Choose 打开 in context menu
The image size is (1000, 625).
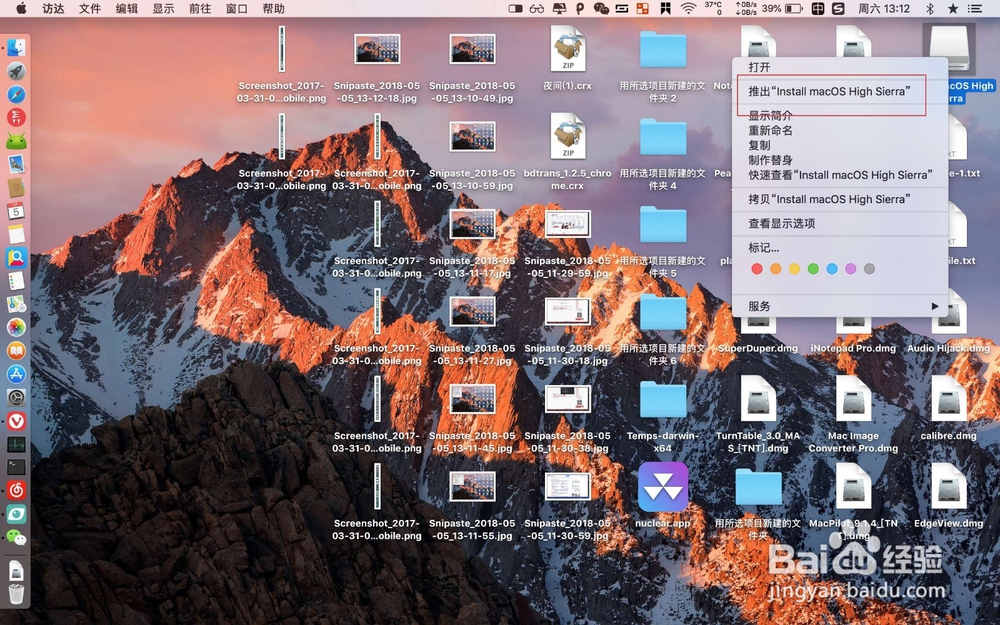839,67
